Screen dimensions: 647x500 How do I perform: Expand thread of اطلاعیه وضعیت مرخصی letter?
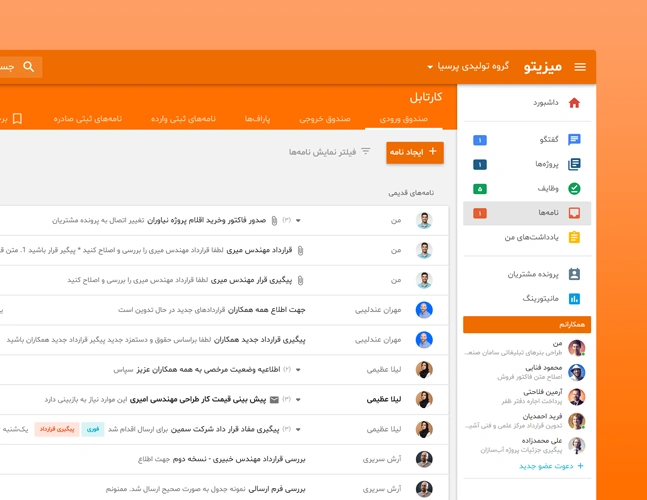coord(298,370)
